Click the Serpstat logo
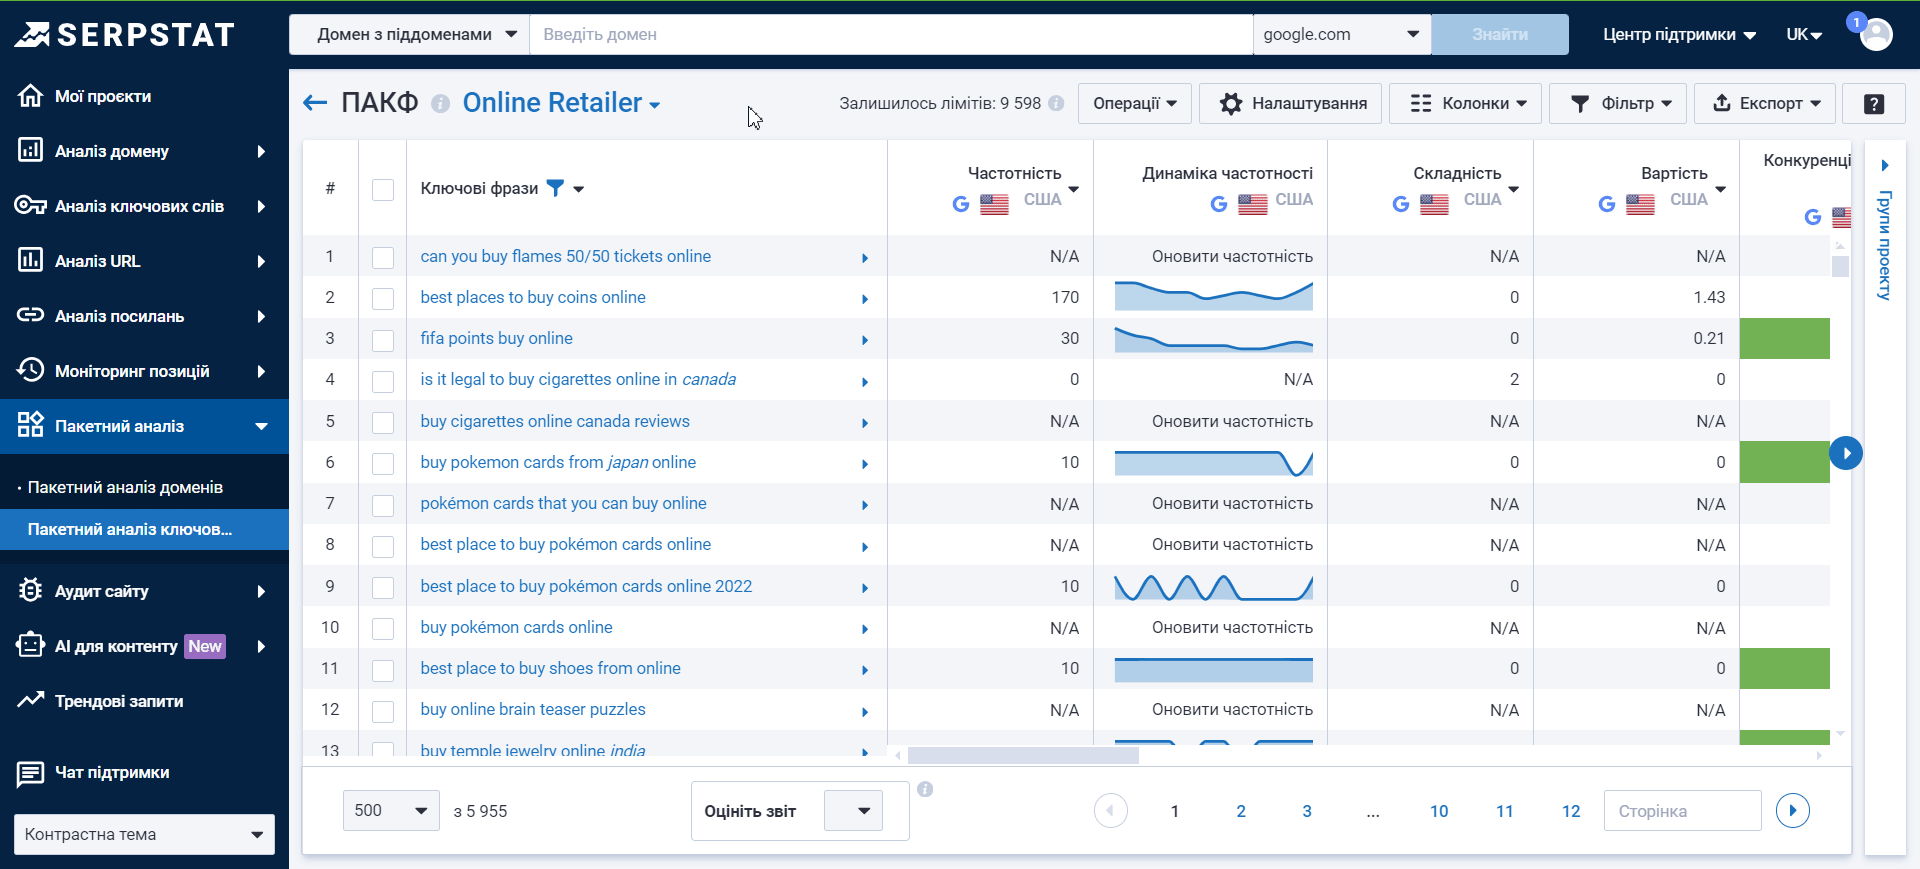Screen dimensions: 1920x869 click(x=124, y=35)
